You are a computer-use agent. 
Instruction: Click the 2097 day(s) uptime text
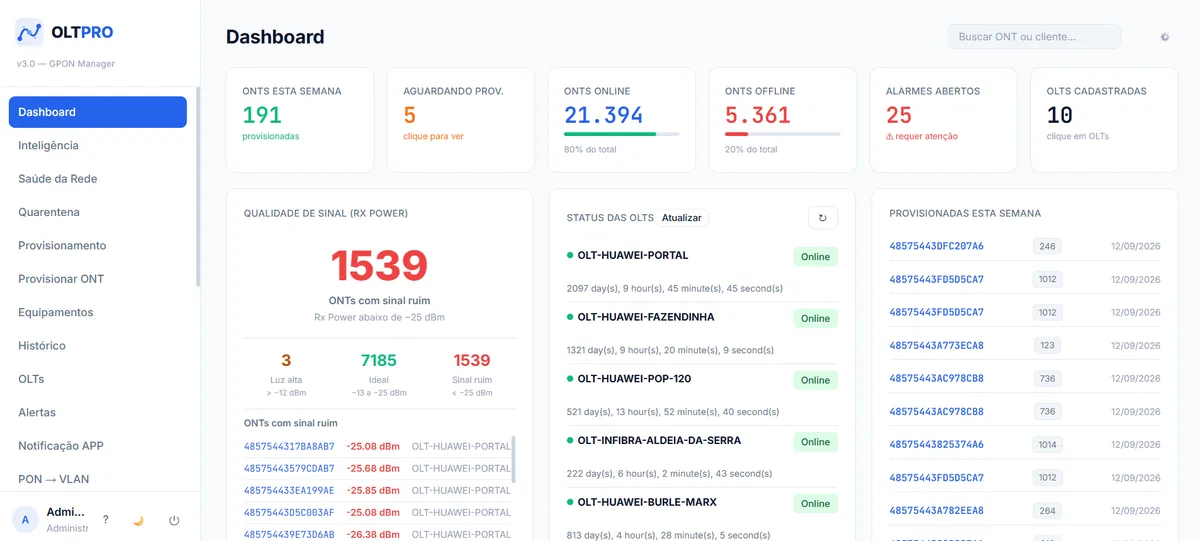coord(674,288)
